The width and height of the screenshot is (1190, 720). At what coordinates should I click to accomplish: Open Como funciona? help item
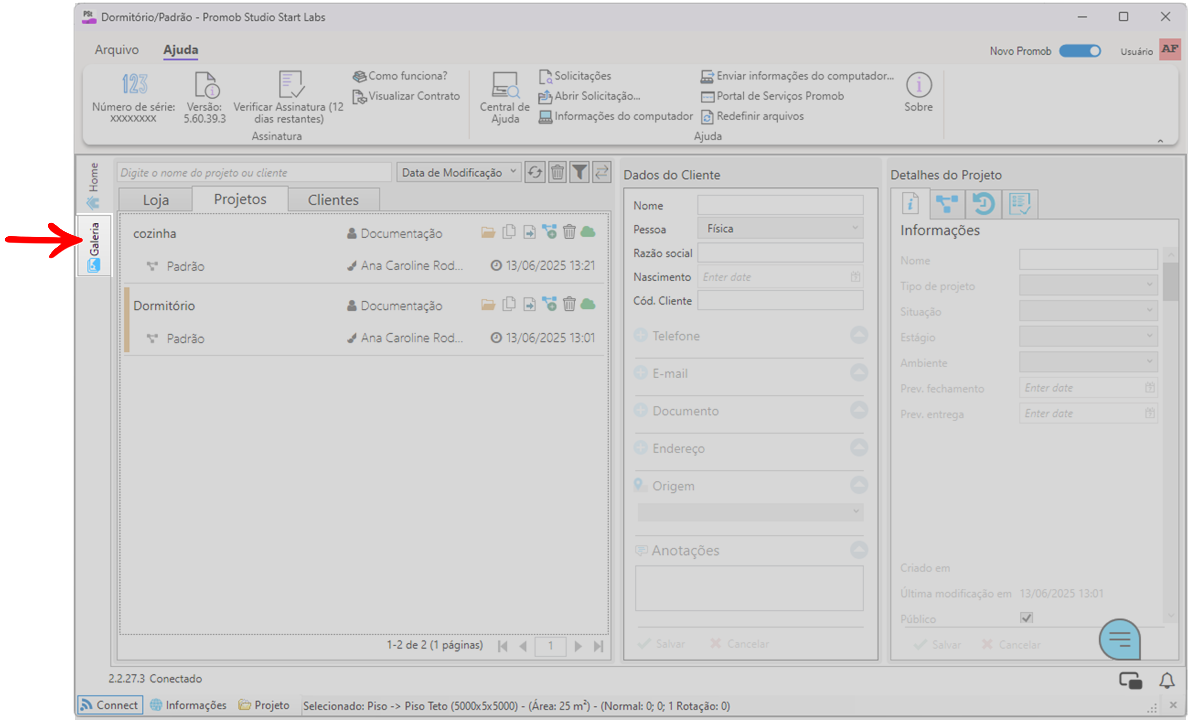400,76
